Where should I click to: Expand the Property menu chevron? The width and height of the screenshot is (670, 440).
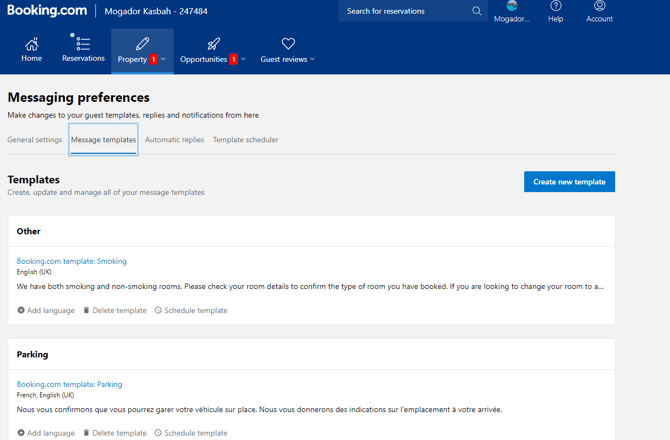tap(163, 59)
